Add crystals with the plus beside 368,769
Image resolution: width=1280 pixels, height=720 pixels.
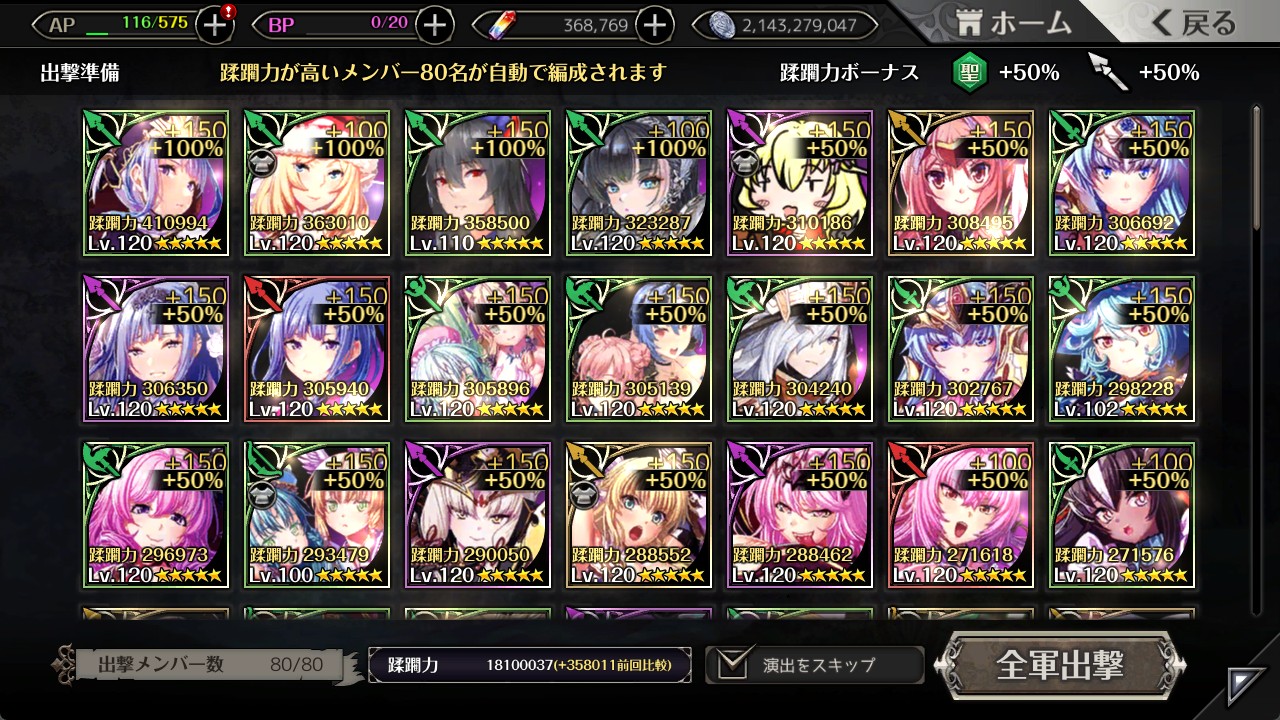coord(654,25)
